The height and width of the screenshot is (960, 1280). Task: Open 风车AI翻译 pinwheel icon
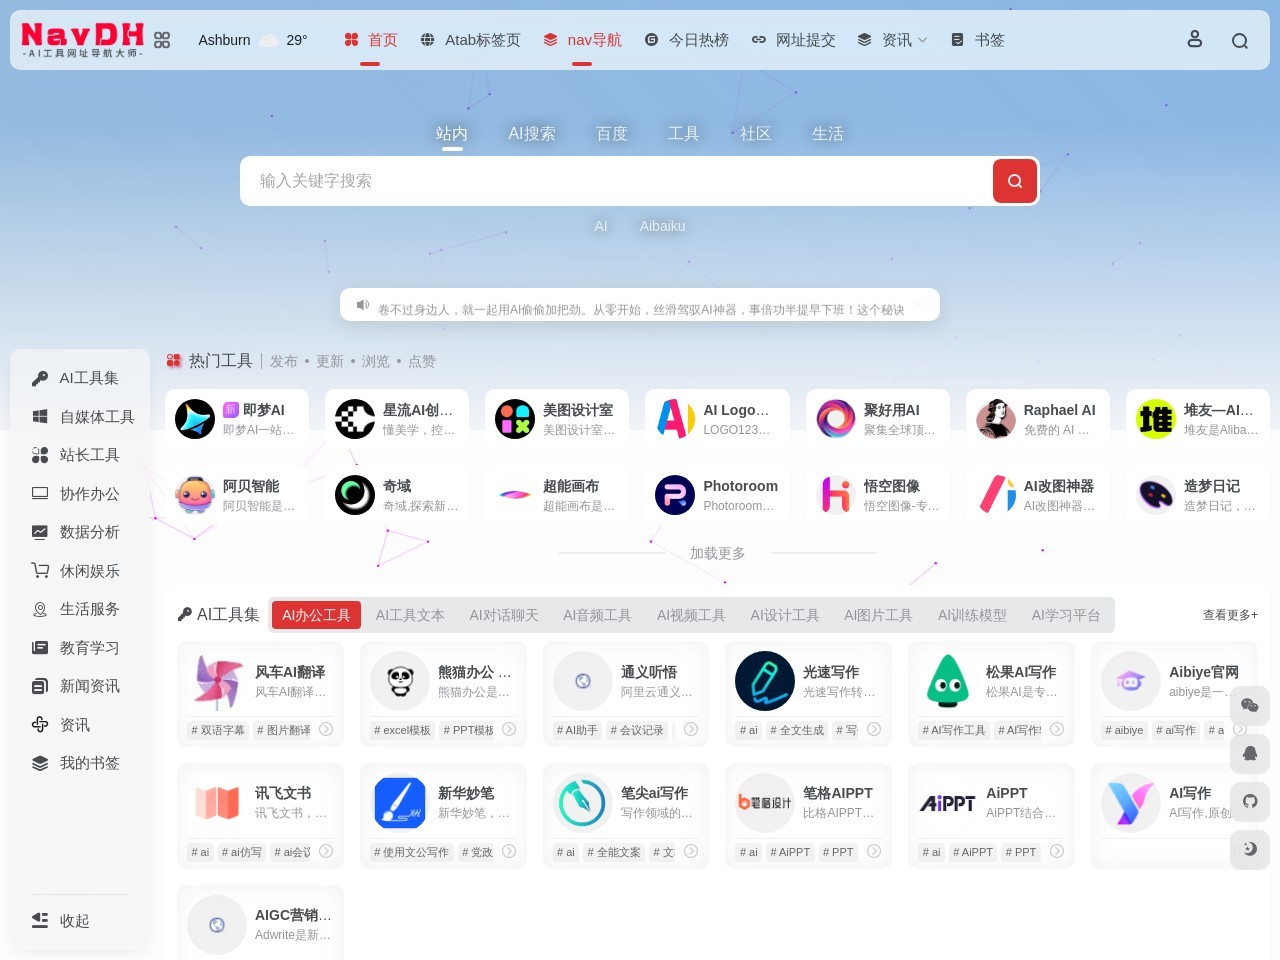217,681
